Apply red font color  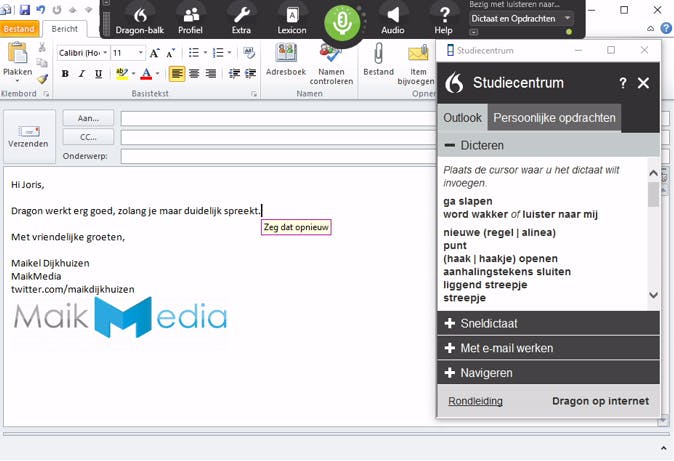coord(146,74)
